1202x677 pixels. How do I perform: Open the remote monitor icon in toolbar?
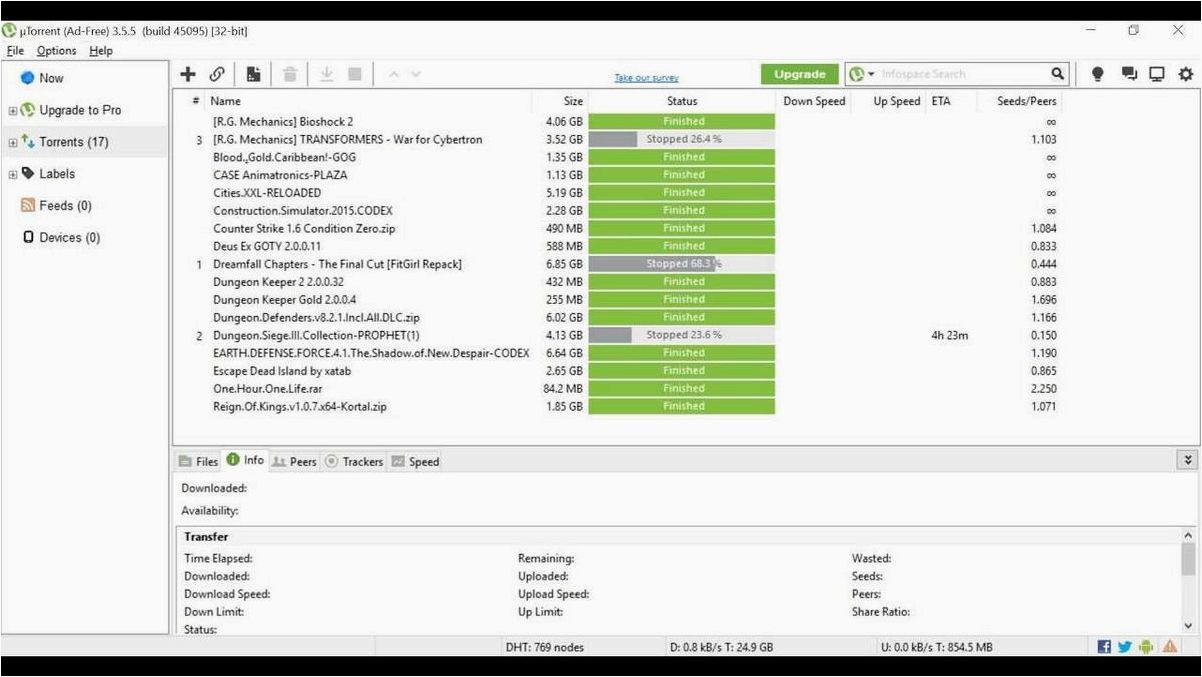pos(1157,74)
